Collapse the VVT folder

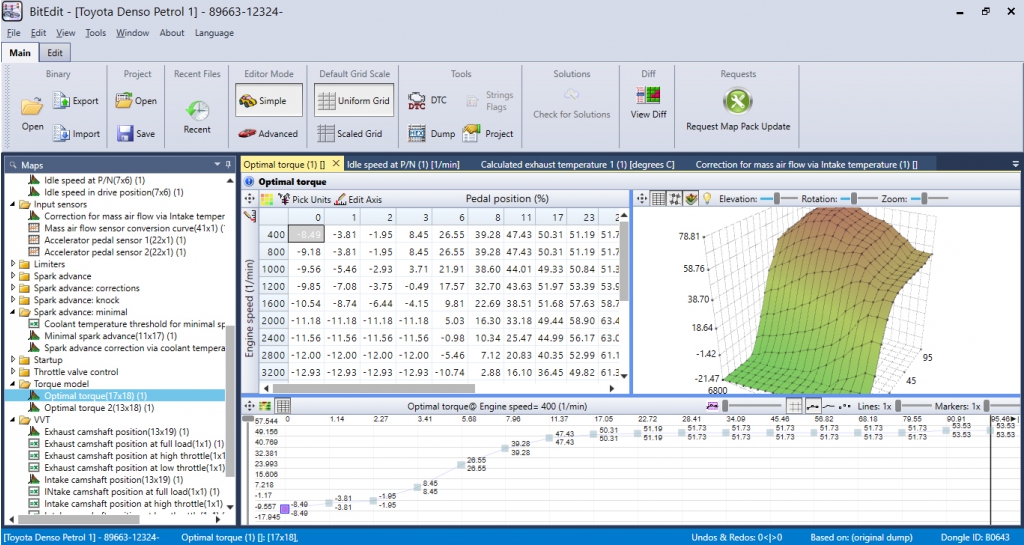14,420
